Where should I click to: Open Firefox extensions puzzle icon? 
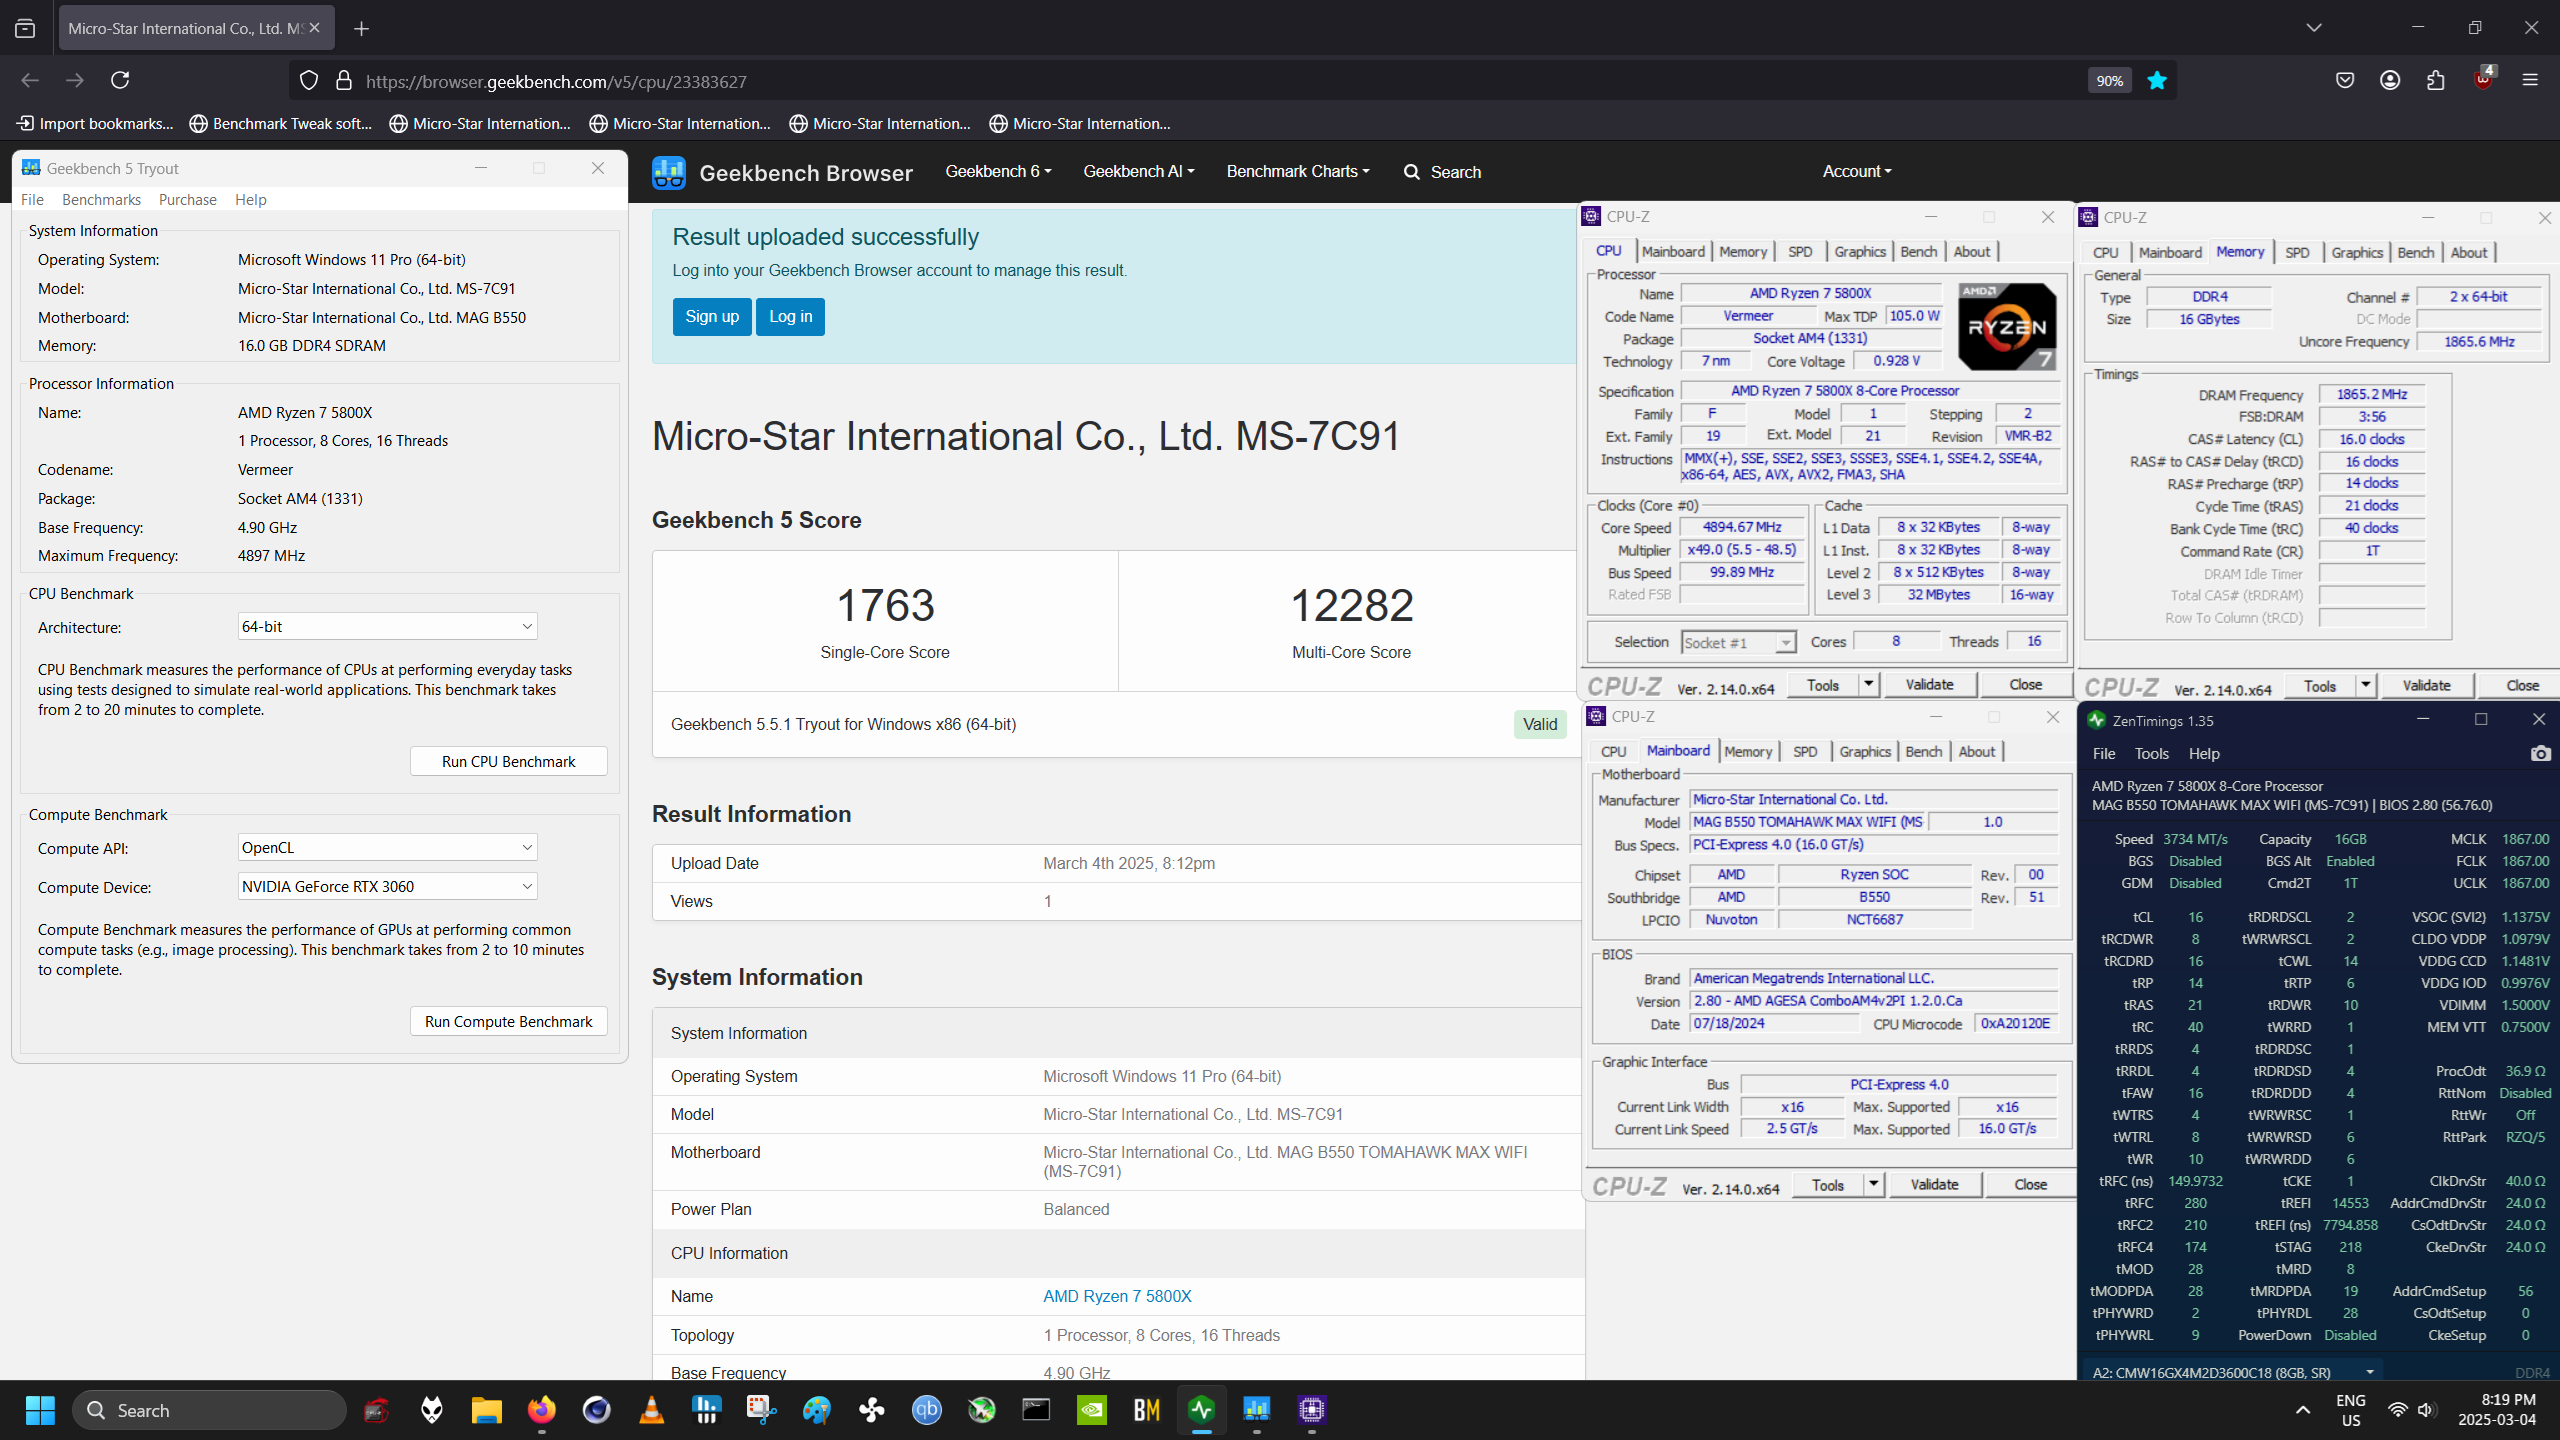2436,80
